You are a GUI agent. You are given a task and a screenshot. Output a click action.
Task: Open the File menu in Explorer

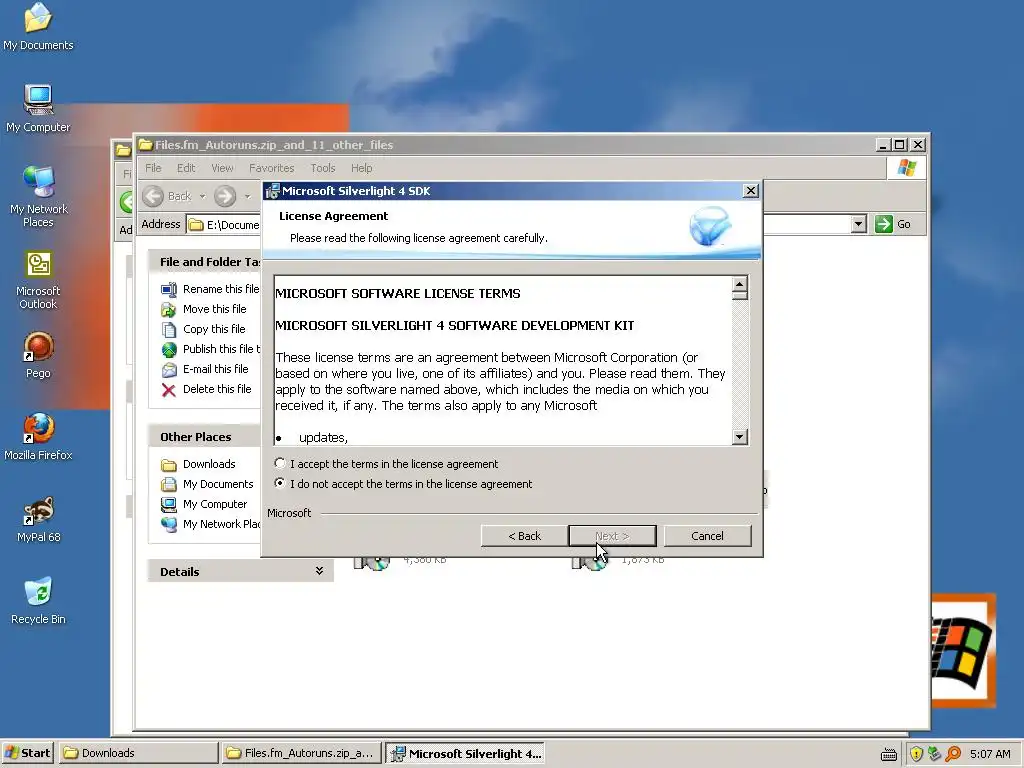(x=153, y=168)
